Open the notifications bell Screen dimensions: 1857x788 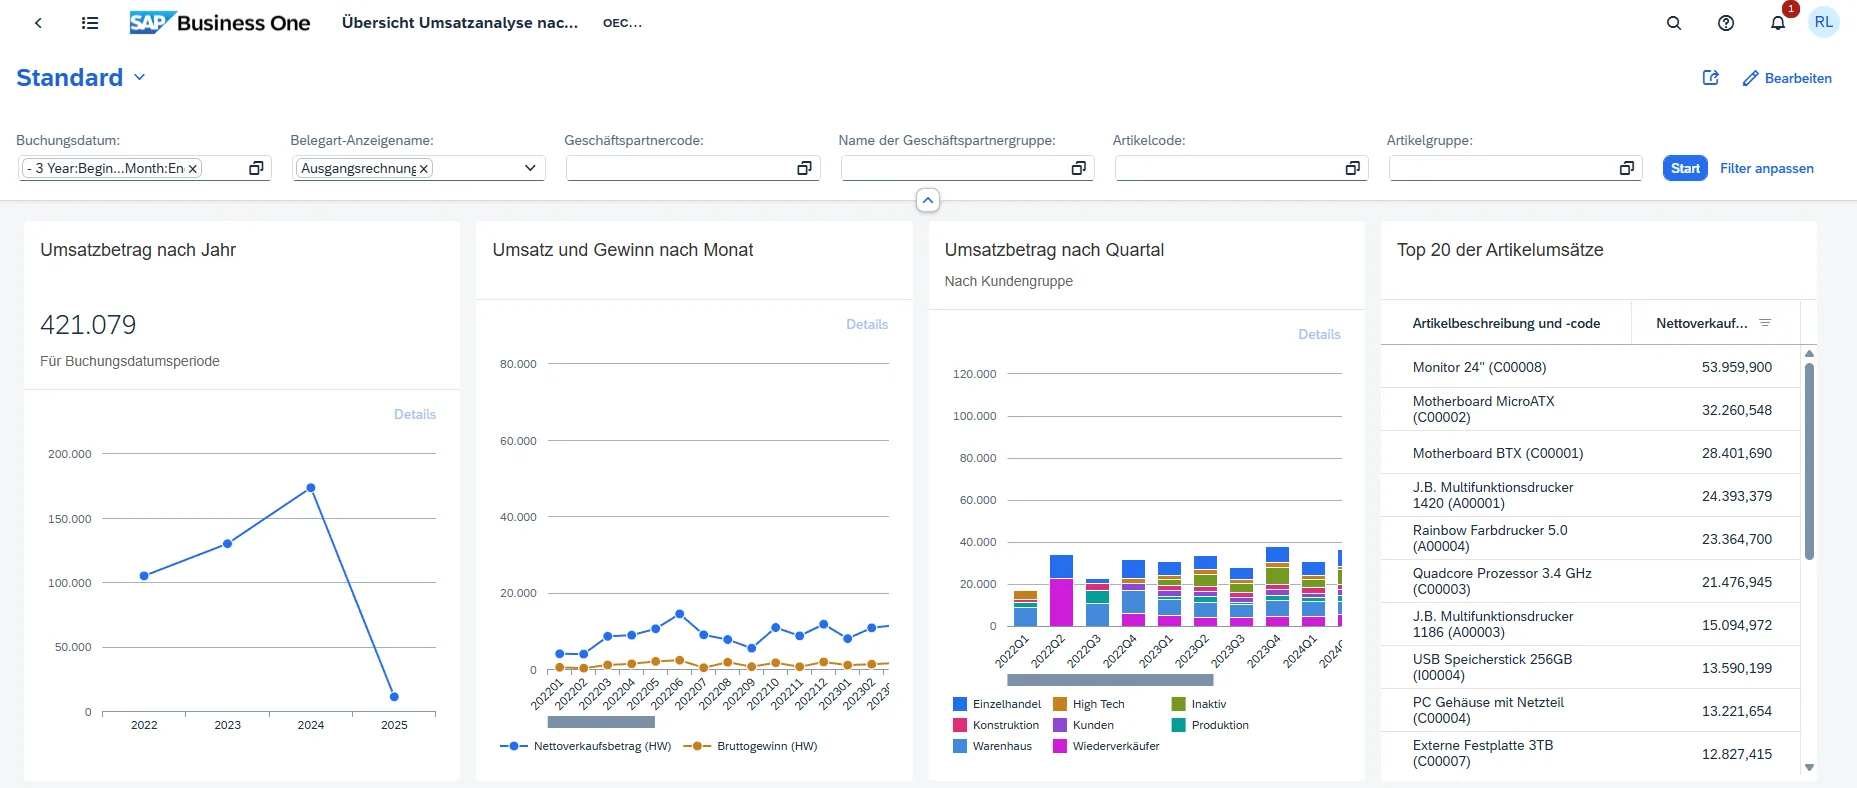point(1777,23)
